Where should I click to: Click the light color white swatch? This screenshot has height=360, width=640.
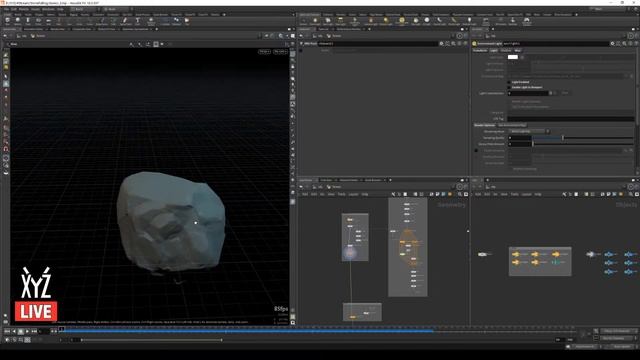tap(513, 57)
